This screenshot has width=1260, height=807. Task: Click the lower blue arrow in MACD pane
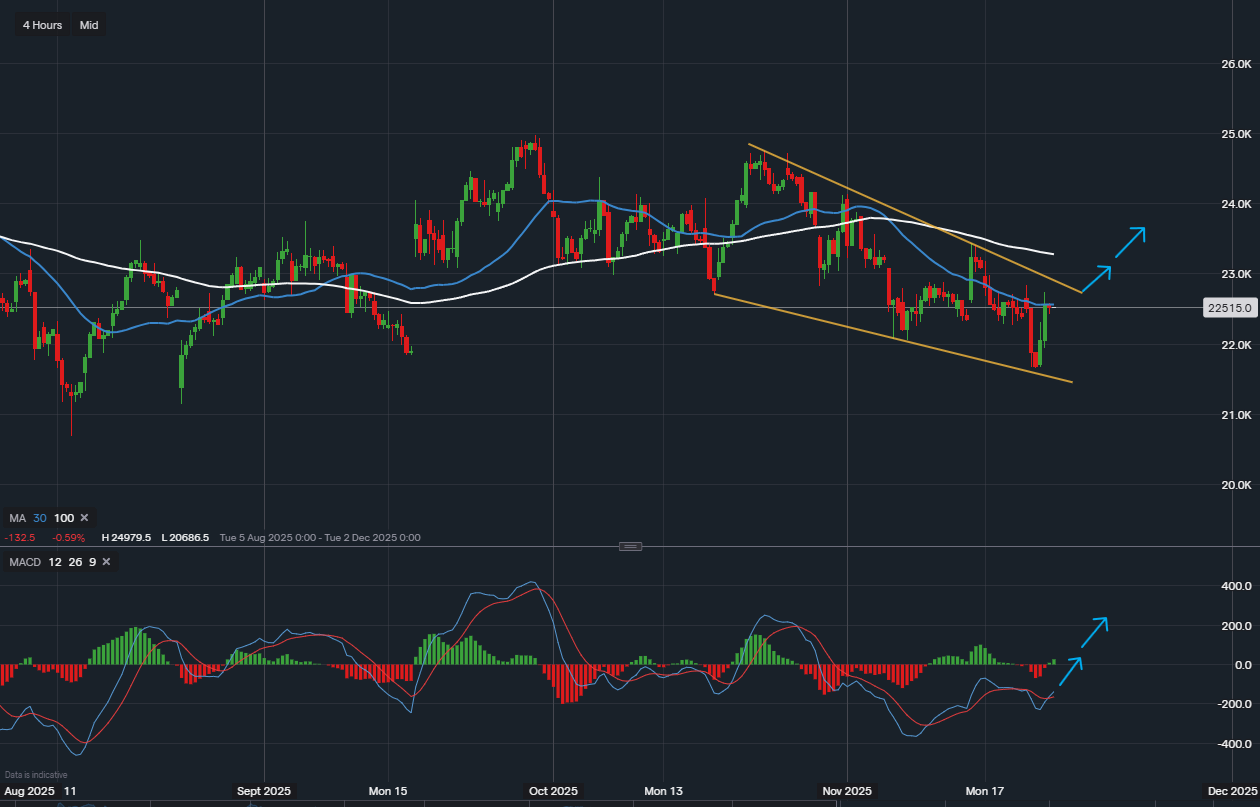1069,671
